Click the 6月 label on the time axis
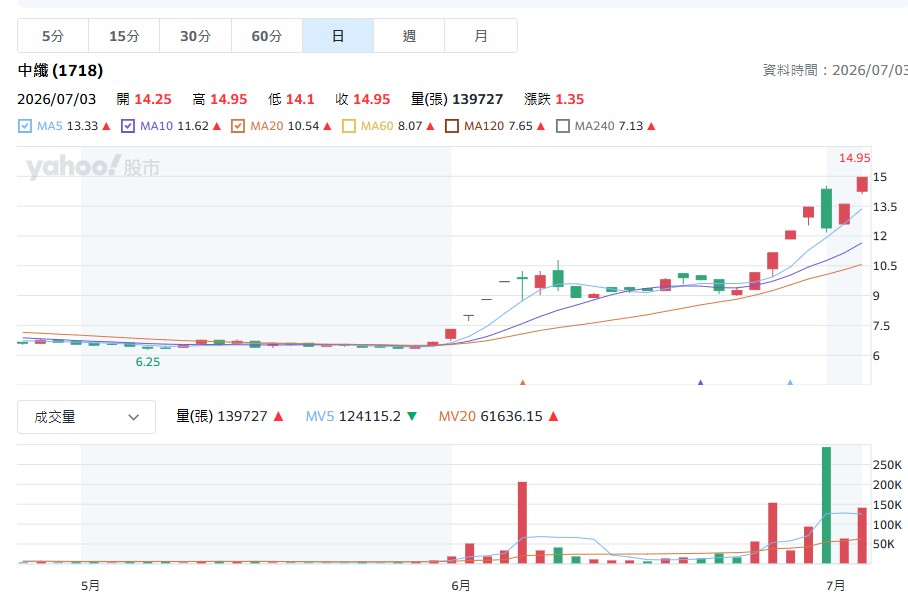 tap(460, 586)
